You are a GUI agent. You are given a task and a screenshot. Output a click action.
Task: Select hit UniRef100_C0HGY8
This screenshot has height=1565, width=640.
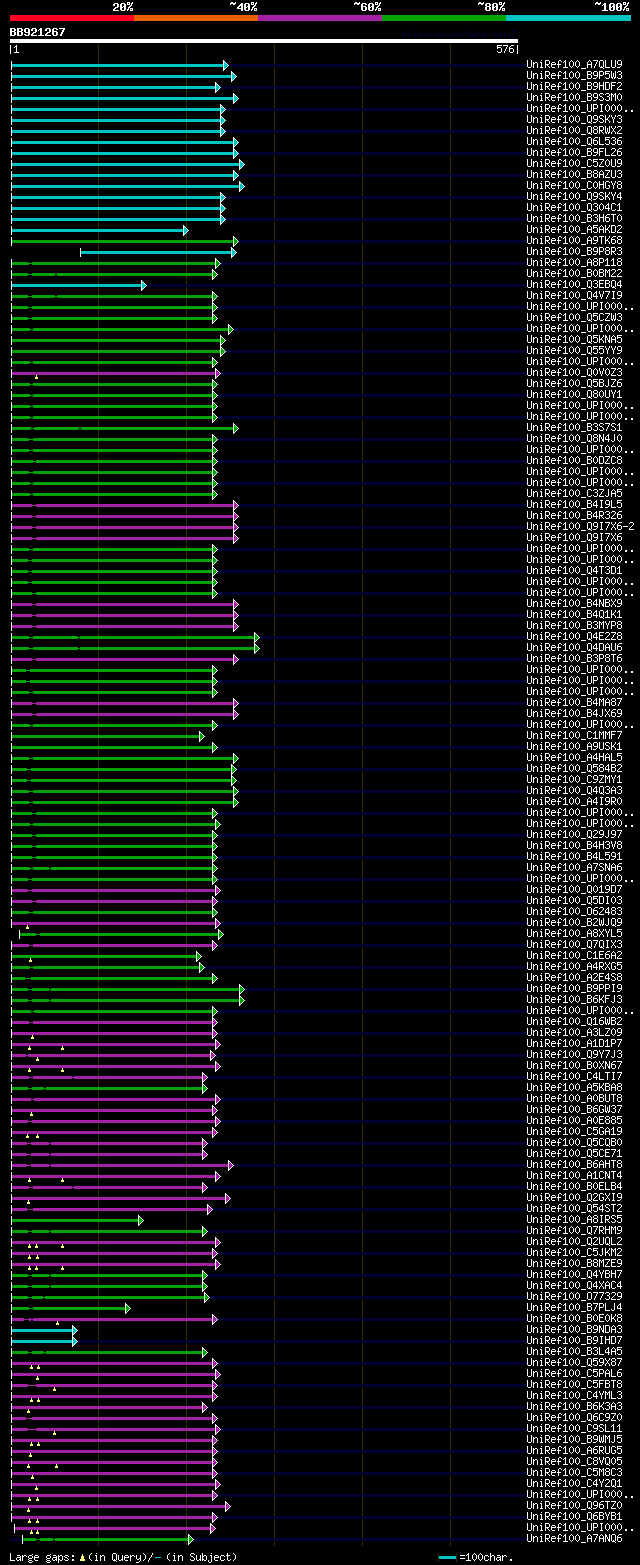(x=574, y=185)
